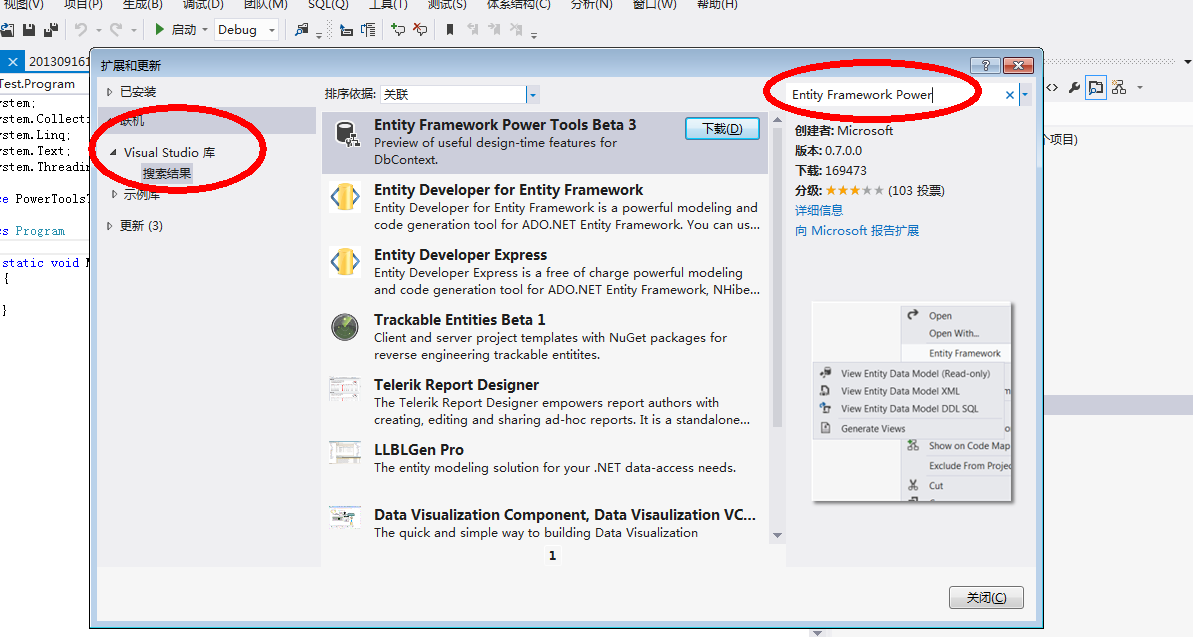The image size is (1193, 637).
Task: Click the save file icon in toolbar
Action: [29, 30]
